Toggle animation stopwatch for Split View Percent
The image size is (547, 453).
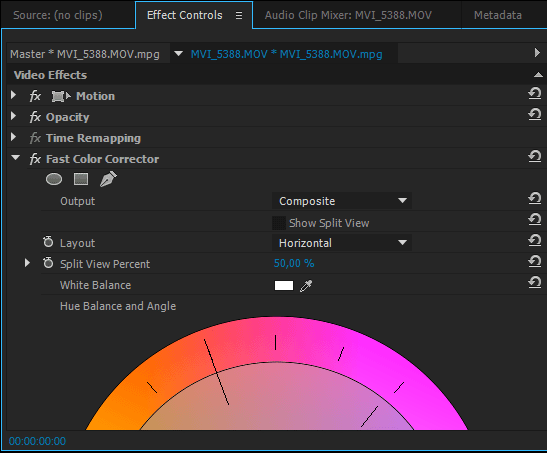(48, 263)
